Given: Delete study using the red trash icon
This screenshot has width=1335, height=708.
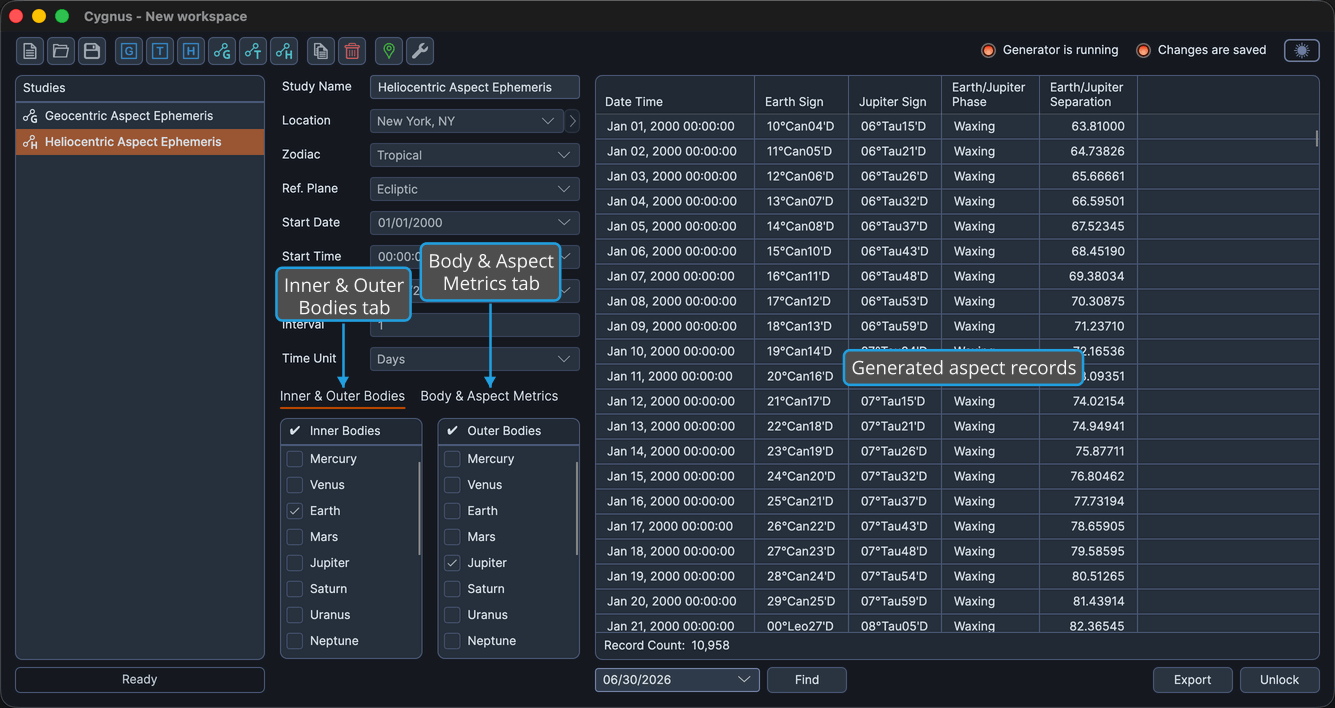Looking at the screenshot, I should [352, 51].
